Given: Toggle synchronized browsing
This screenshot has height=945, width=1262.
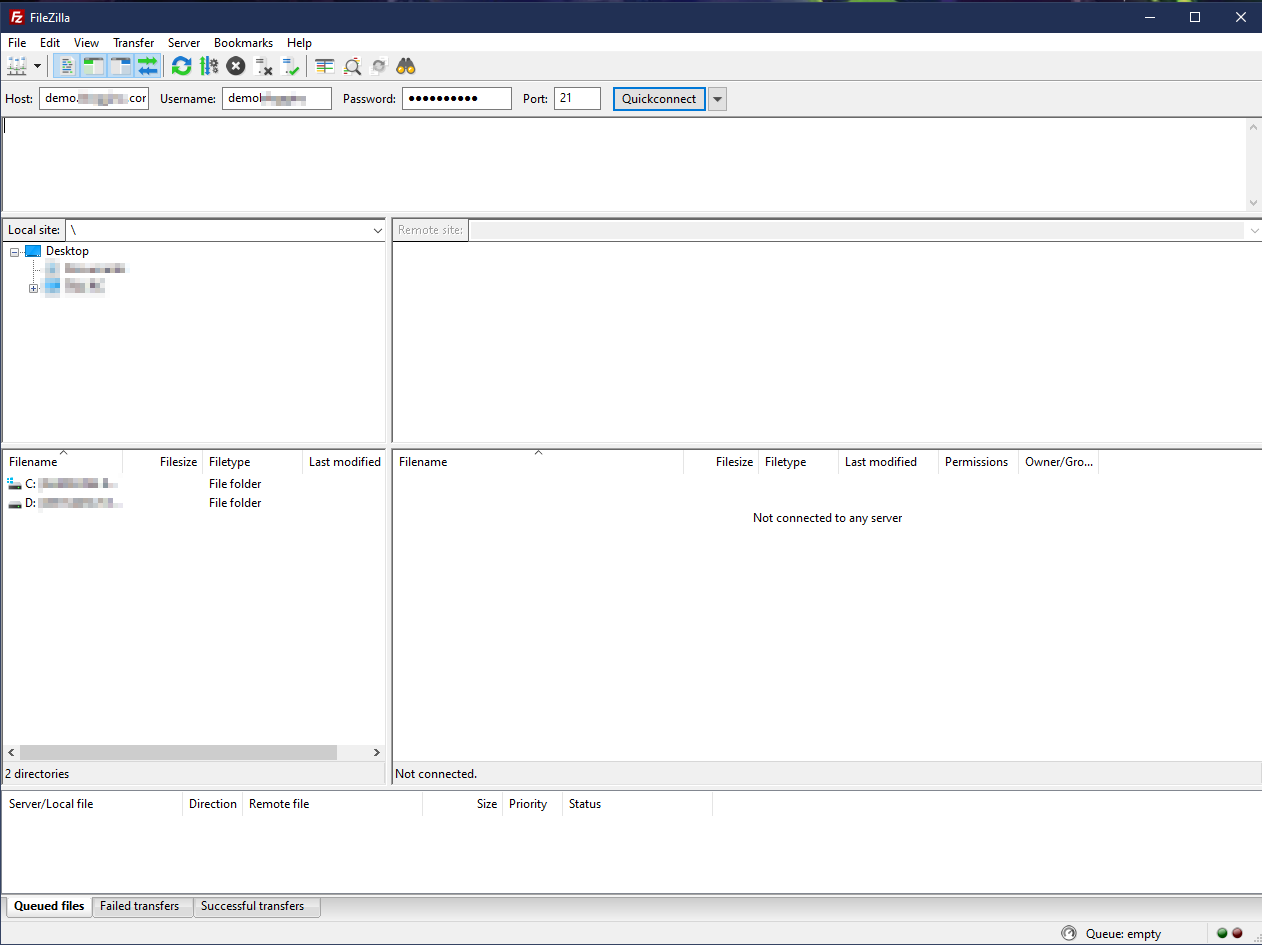Looking at the screenshot, I should click(x=379, y=66).
